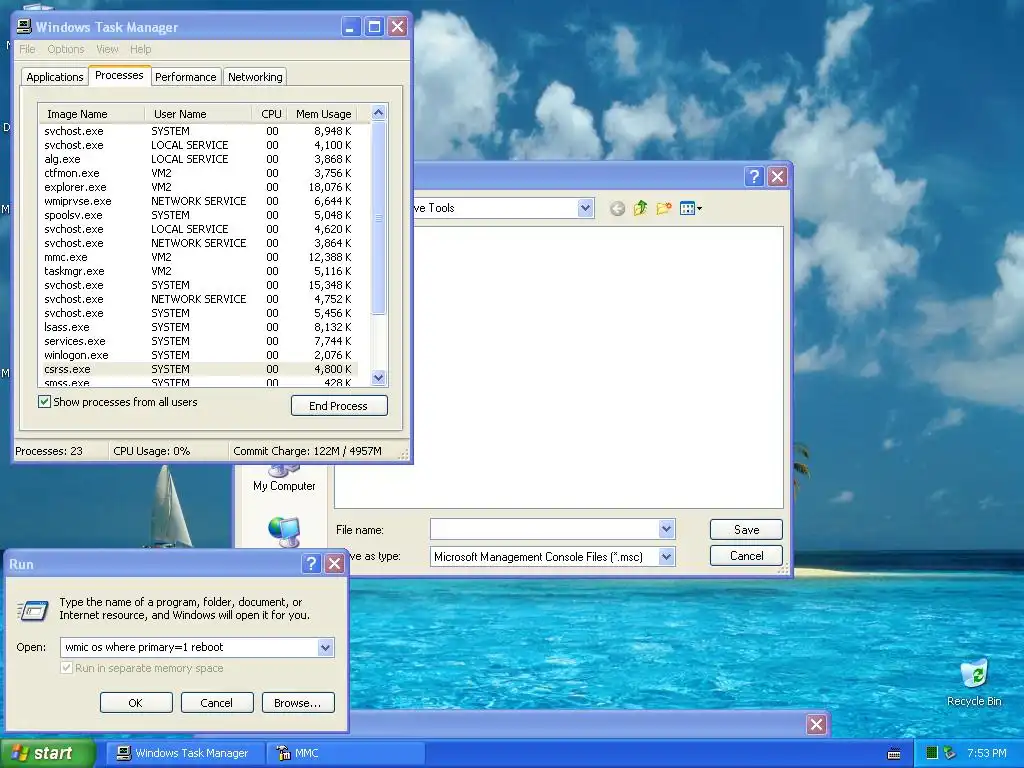Select My Computer in Save dialog places bar
Screen dimensions: 1024x768
click(284, 479)
